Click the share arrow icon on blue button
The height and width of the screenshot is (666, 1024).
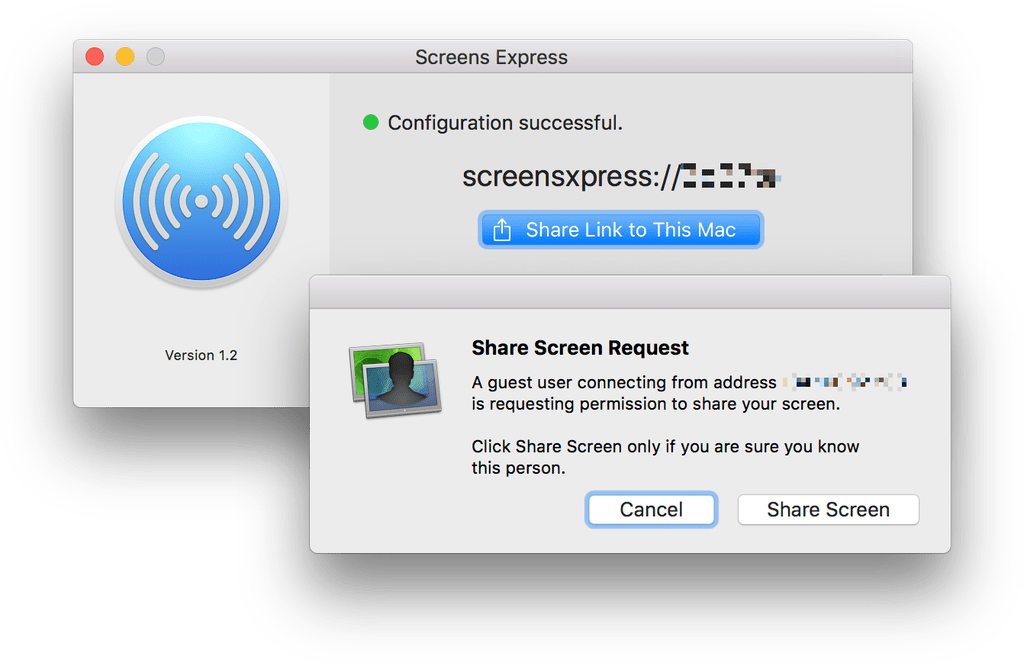point(502,230)
